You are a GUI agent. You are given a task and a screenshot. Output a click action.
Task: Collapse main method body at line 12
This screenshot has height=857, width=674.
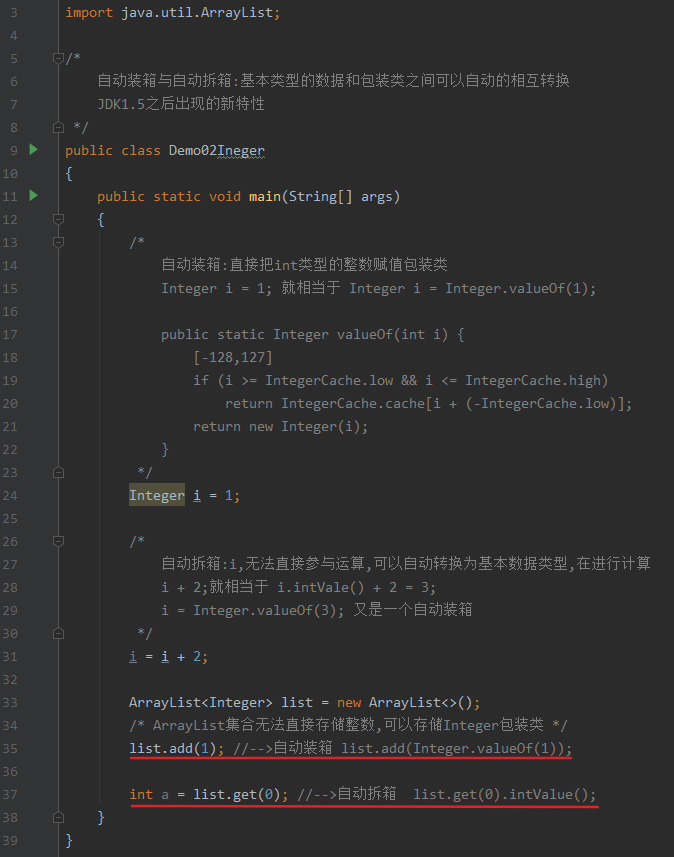click(58, 219)
